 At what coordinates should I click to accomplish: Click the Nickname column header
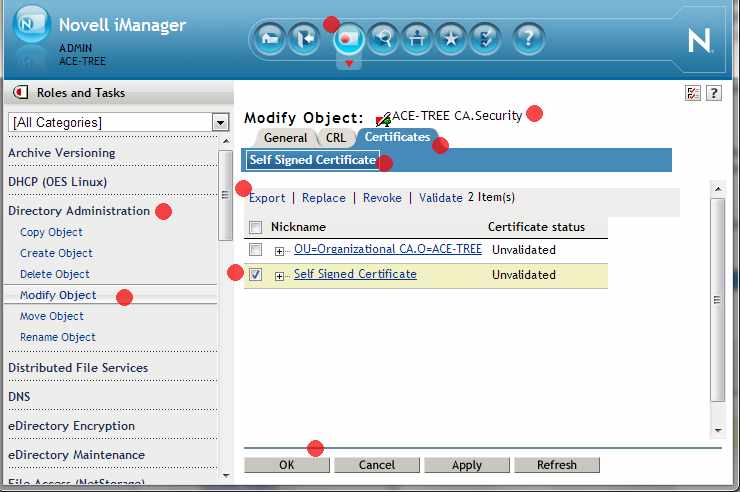coord(298,227)
